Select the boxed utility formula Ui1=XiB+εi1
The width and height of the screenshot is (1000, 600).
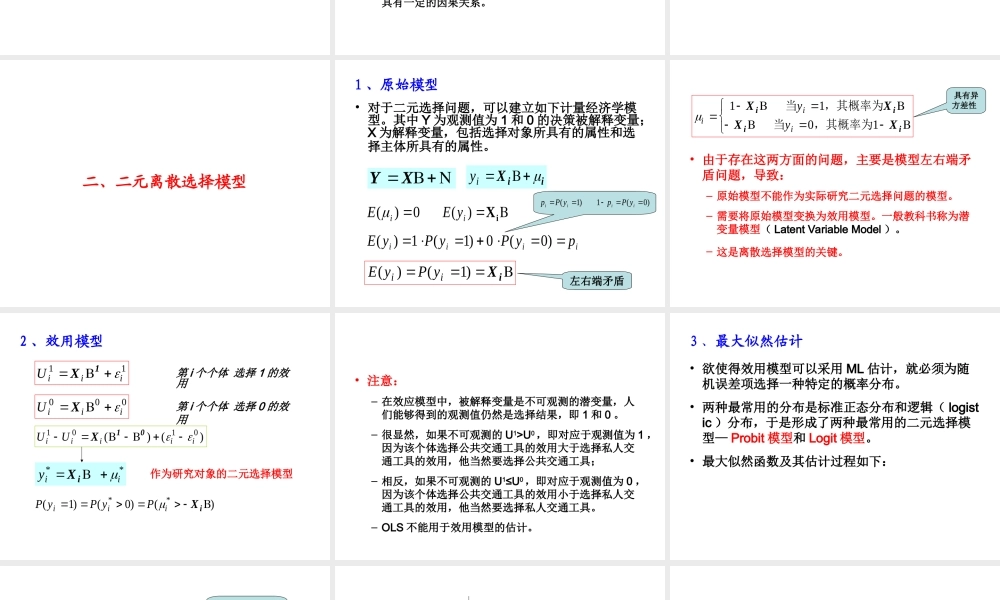tap(82, 374)
